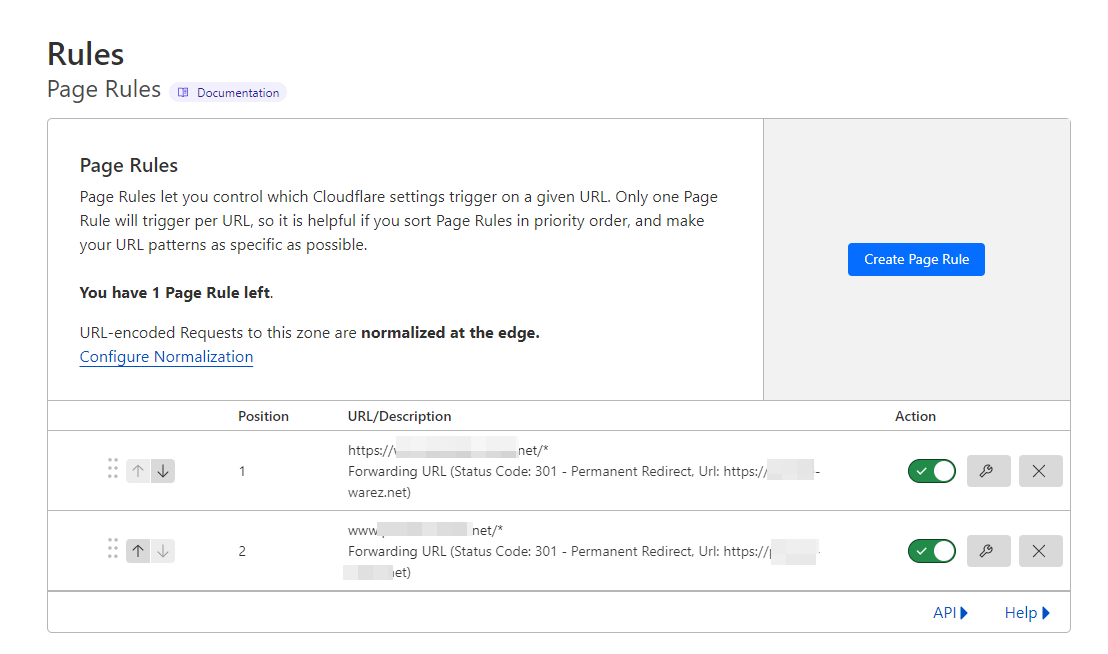Expand the Help section
Screen dimensions: 1108x654
click(x=1027, y=613)
